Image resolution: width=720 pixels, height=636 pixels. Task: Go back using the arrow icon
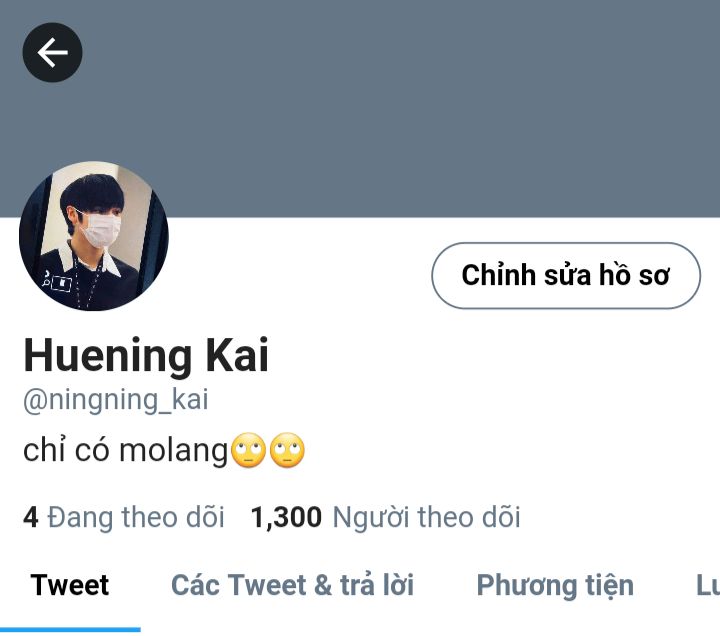(x=52, y=52)
